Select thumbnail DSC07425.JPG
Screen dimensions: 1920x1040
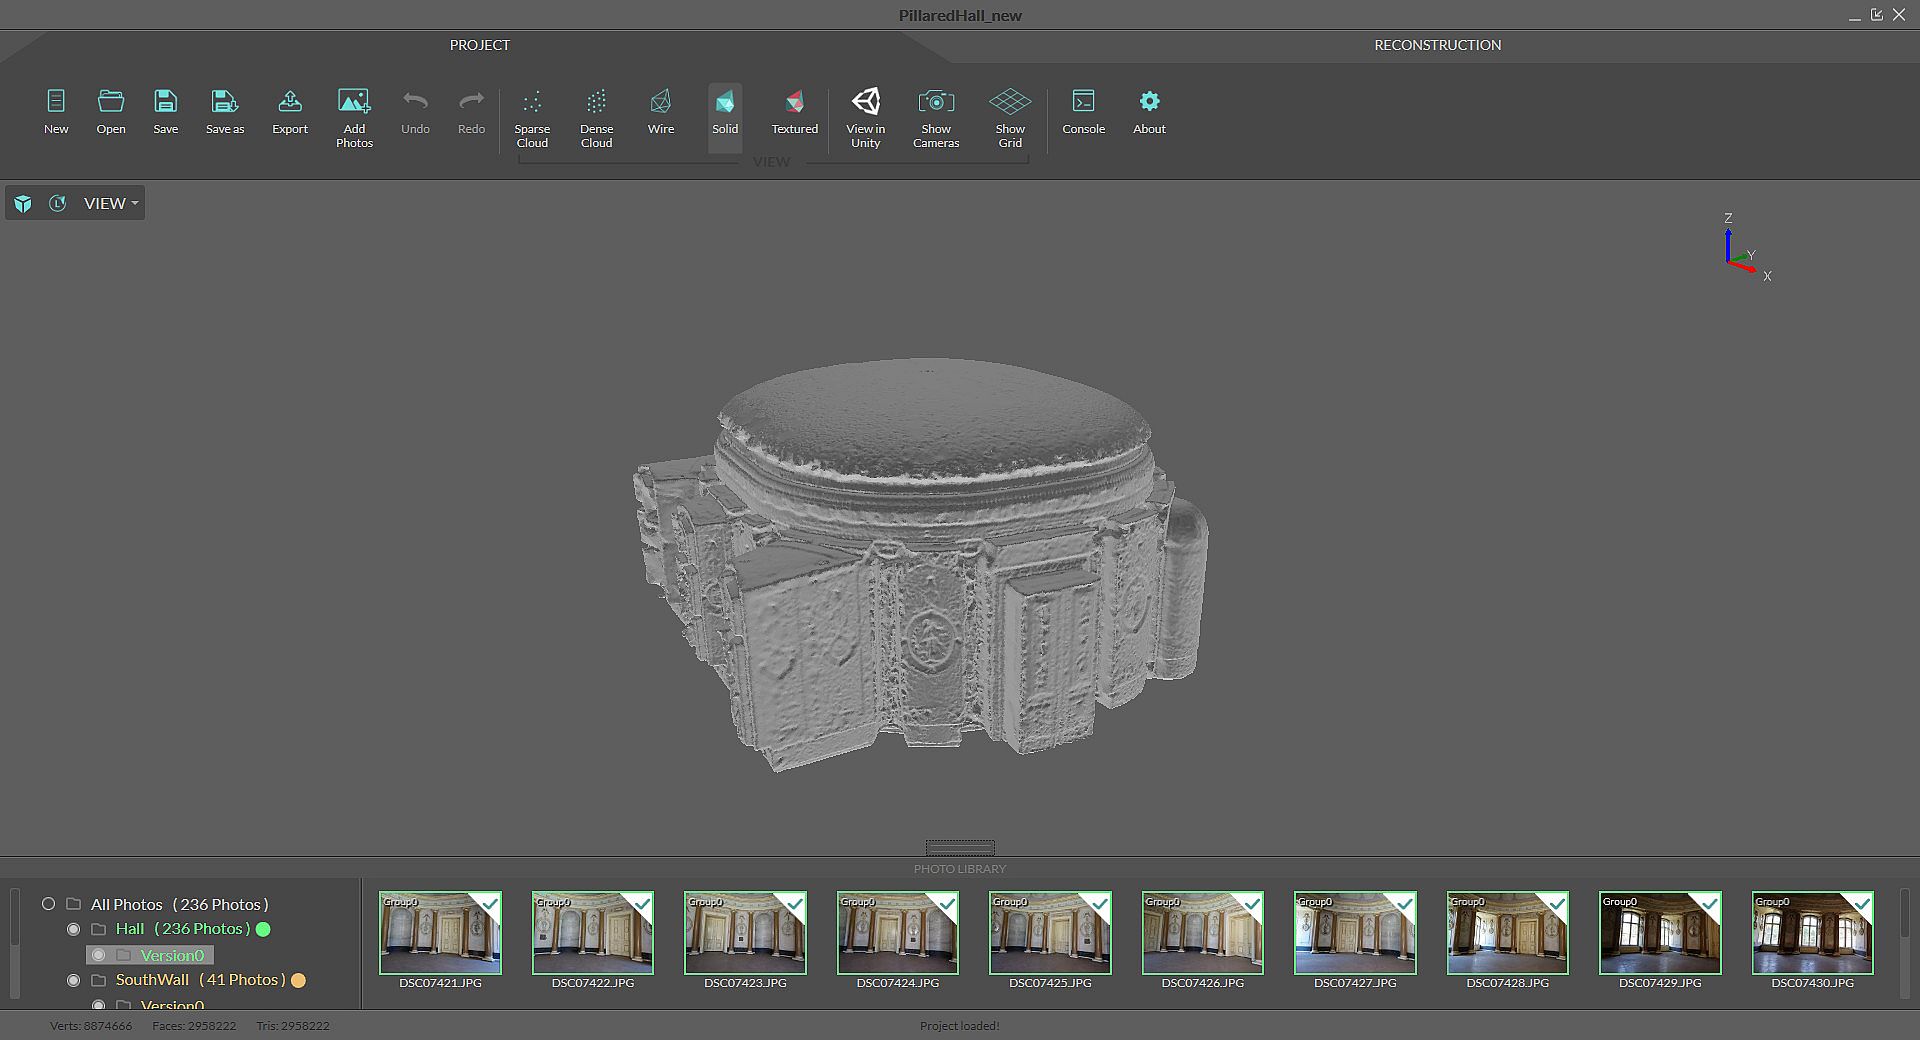tap(1050, 933)
